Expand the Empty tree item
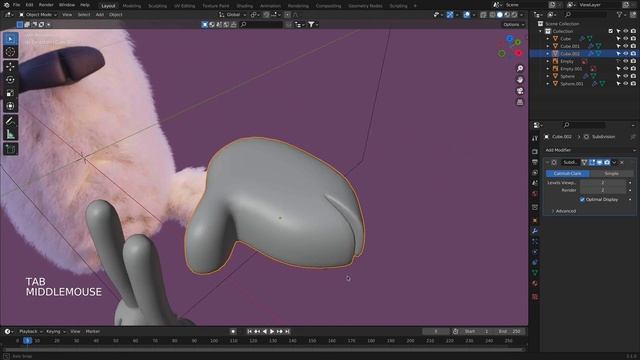This screenshot has width=640, height=360. point(548,61)
